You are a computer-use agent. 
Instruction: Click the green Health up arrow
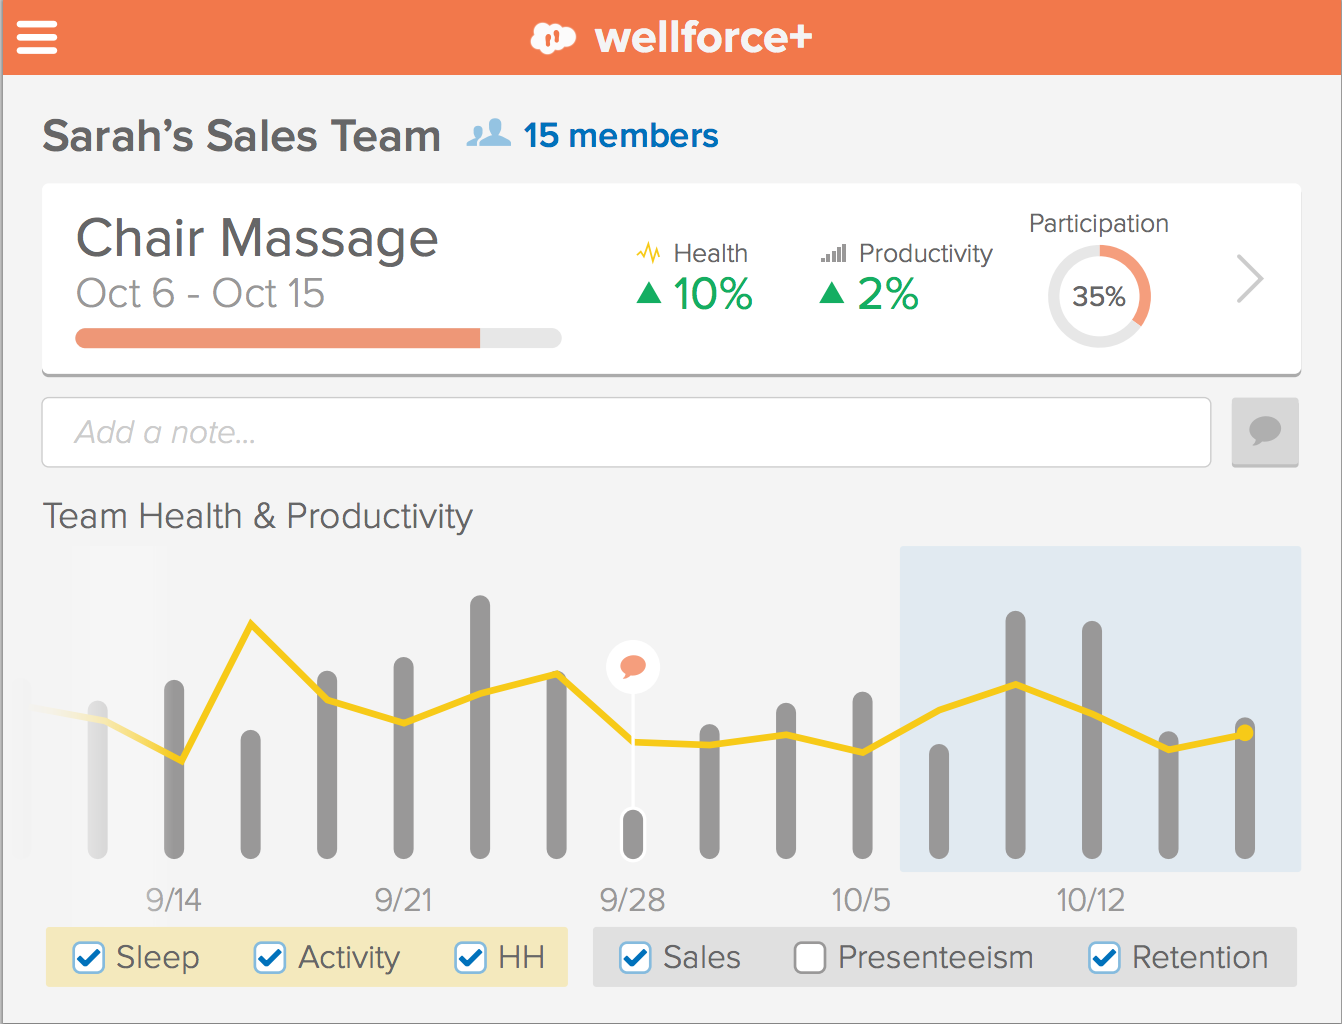tap(649, 293)
